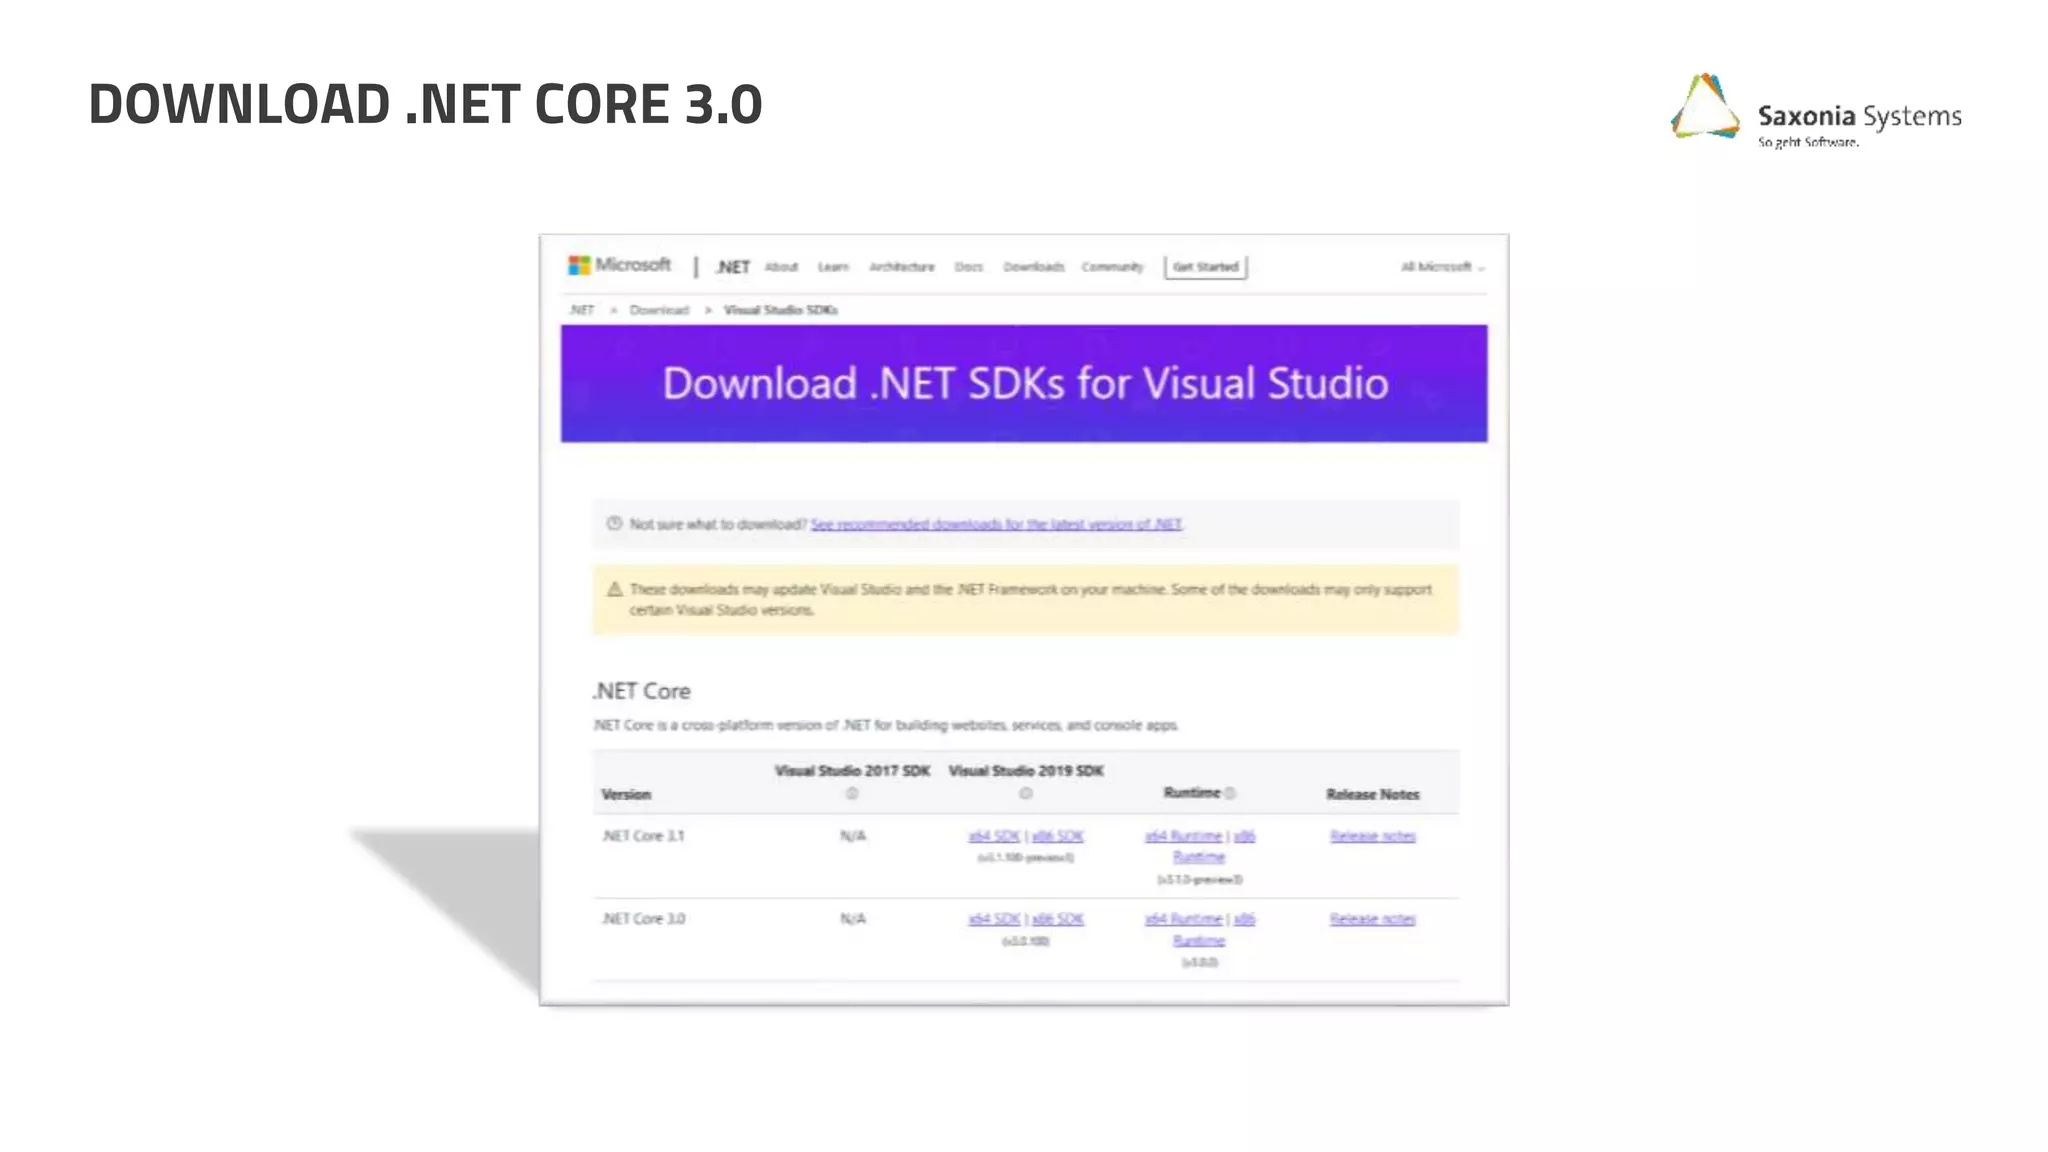Open the Downloads menu item
2048x1152 pixels.
pos(1033,267)
